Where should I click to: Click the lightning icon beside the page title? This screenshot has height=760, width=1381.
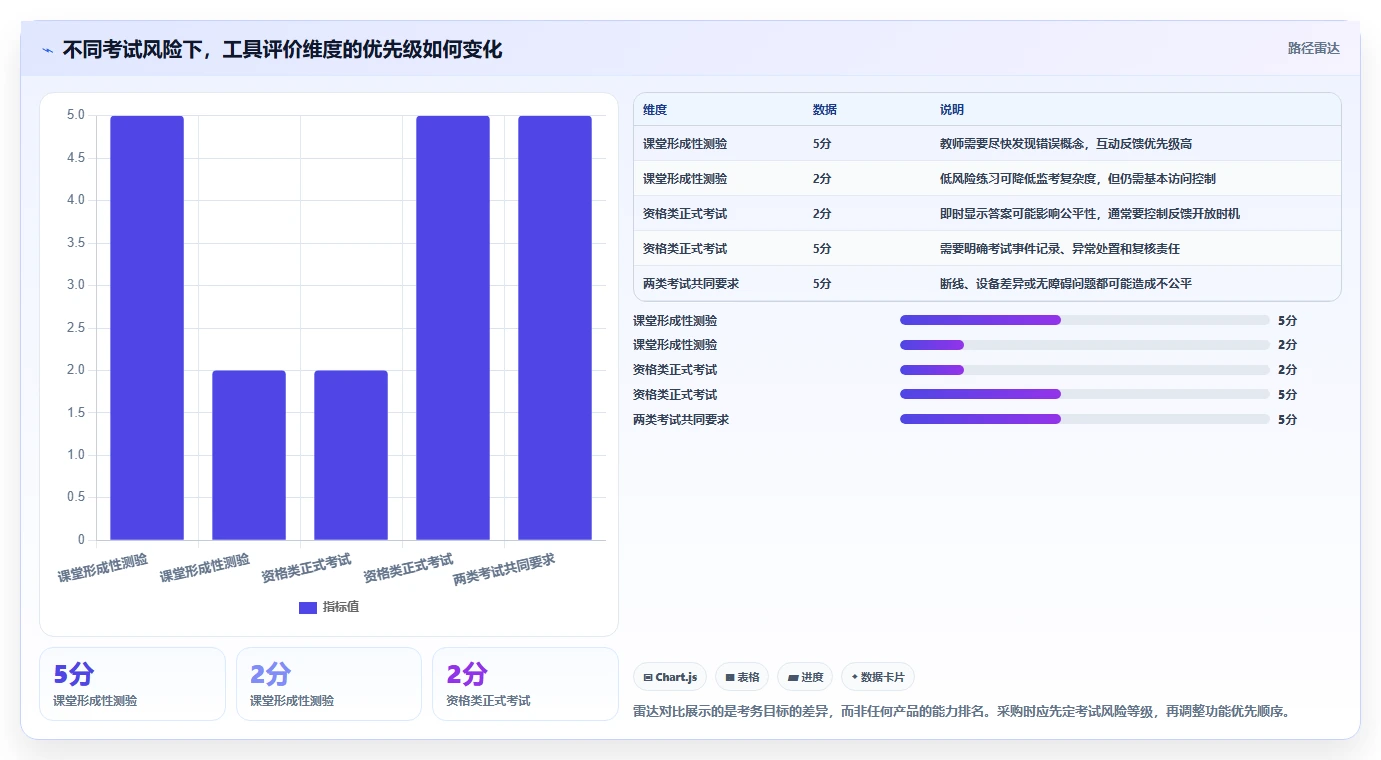tap(48, 50)
